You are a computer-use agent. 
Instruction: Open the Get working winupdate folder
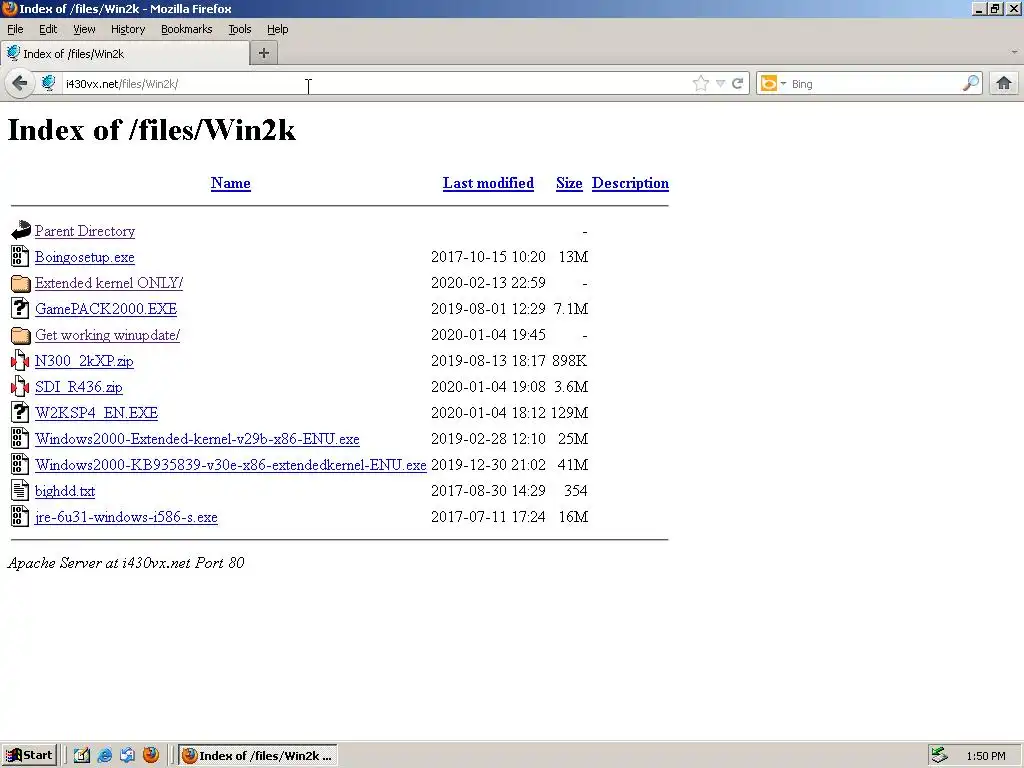(x=108, y=335)
